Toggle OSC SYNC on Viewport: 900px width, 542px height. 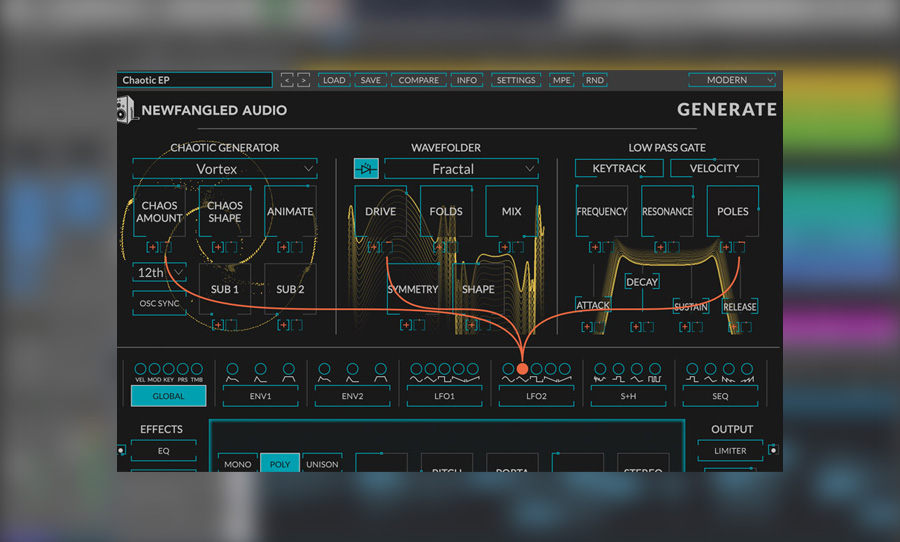(x=159, y=303)
